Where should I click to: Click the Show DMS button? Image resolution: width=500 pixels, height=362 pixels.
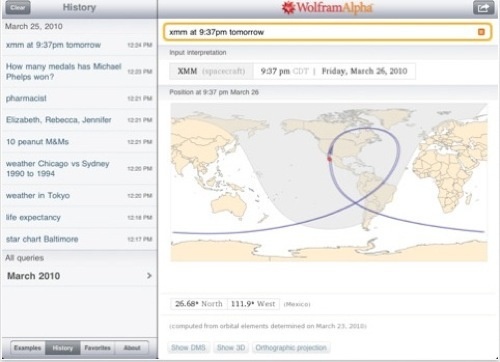tap(188, 348)
